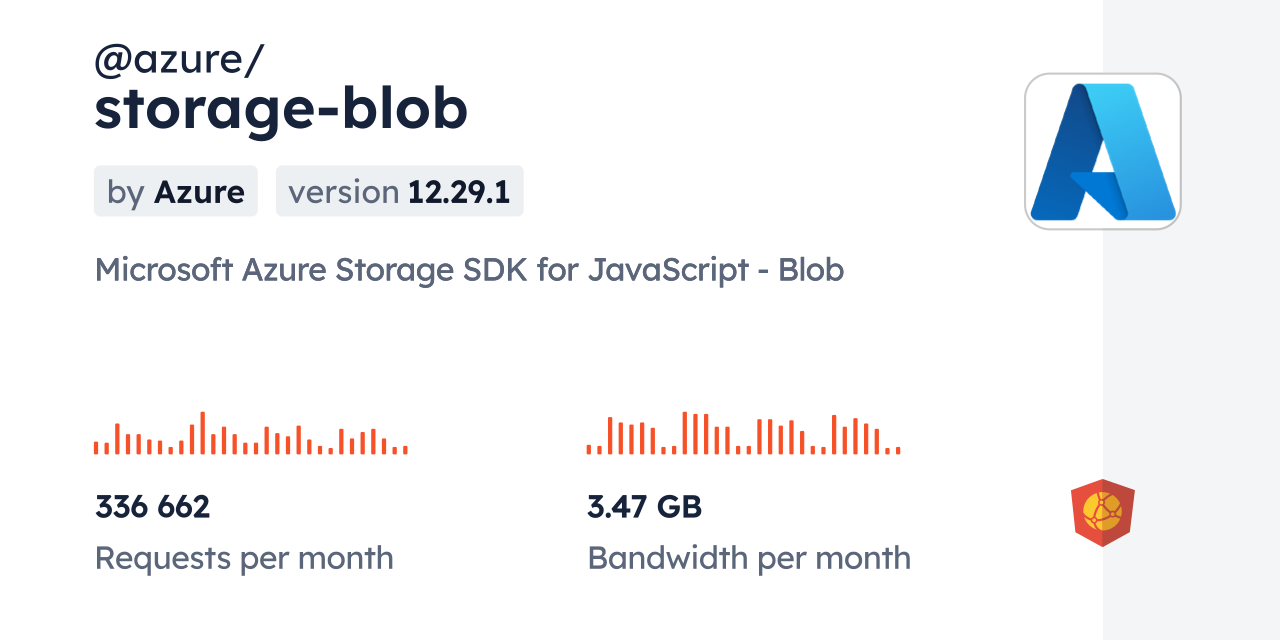Click the Azure logo icon
This screenshot has width=1280, height=640.
(x=1102, y=151)
